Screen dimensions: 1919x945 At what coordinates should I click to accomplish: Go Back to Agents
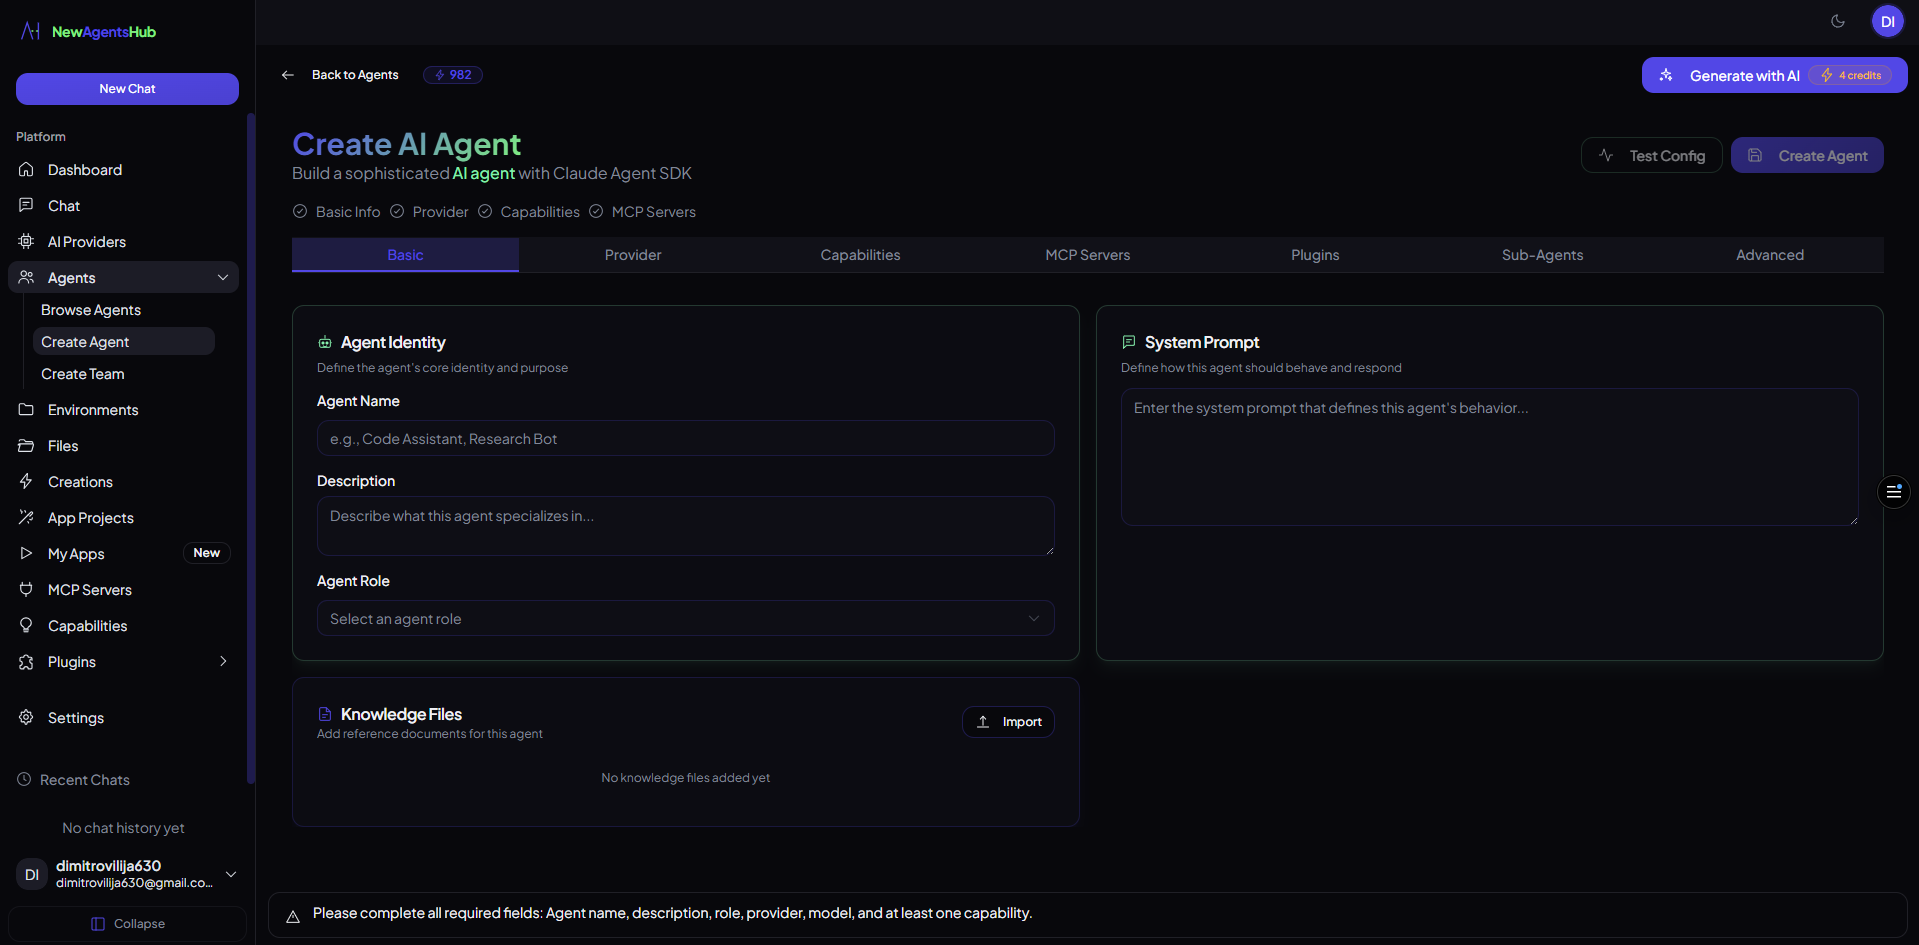click(355, 75)
